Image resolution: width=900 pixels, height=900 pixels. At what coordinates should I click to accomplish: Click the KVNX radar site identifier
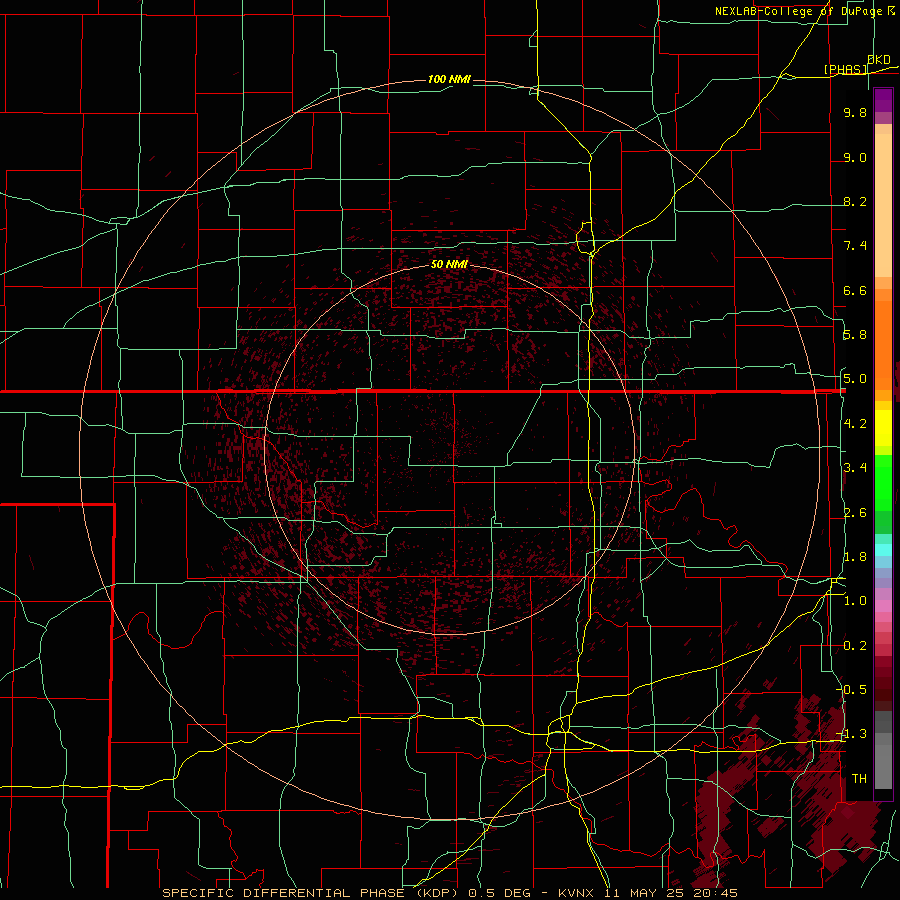pyautogui.click(x=578, y=893)
